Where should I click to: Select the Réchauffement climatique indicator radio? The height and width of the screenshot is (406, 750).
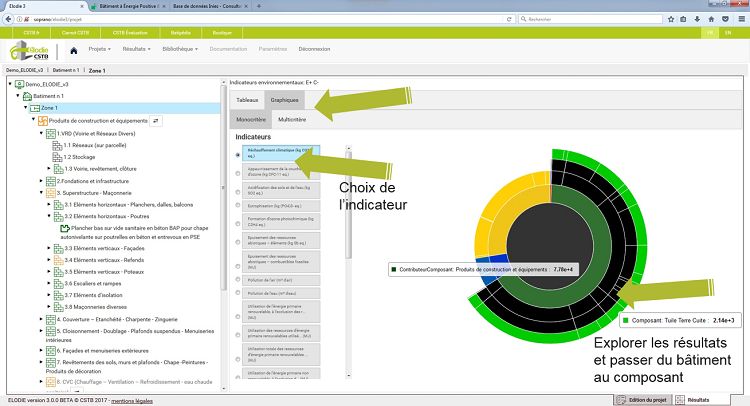pos(238,155)
